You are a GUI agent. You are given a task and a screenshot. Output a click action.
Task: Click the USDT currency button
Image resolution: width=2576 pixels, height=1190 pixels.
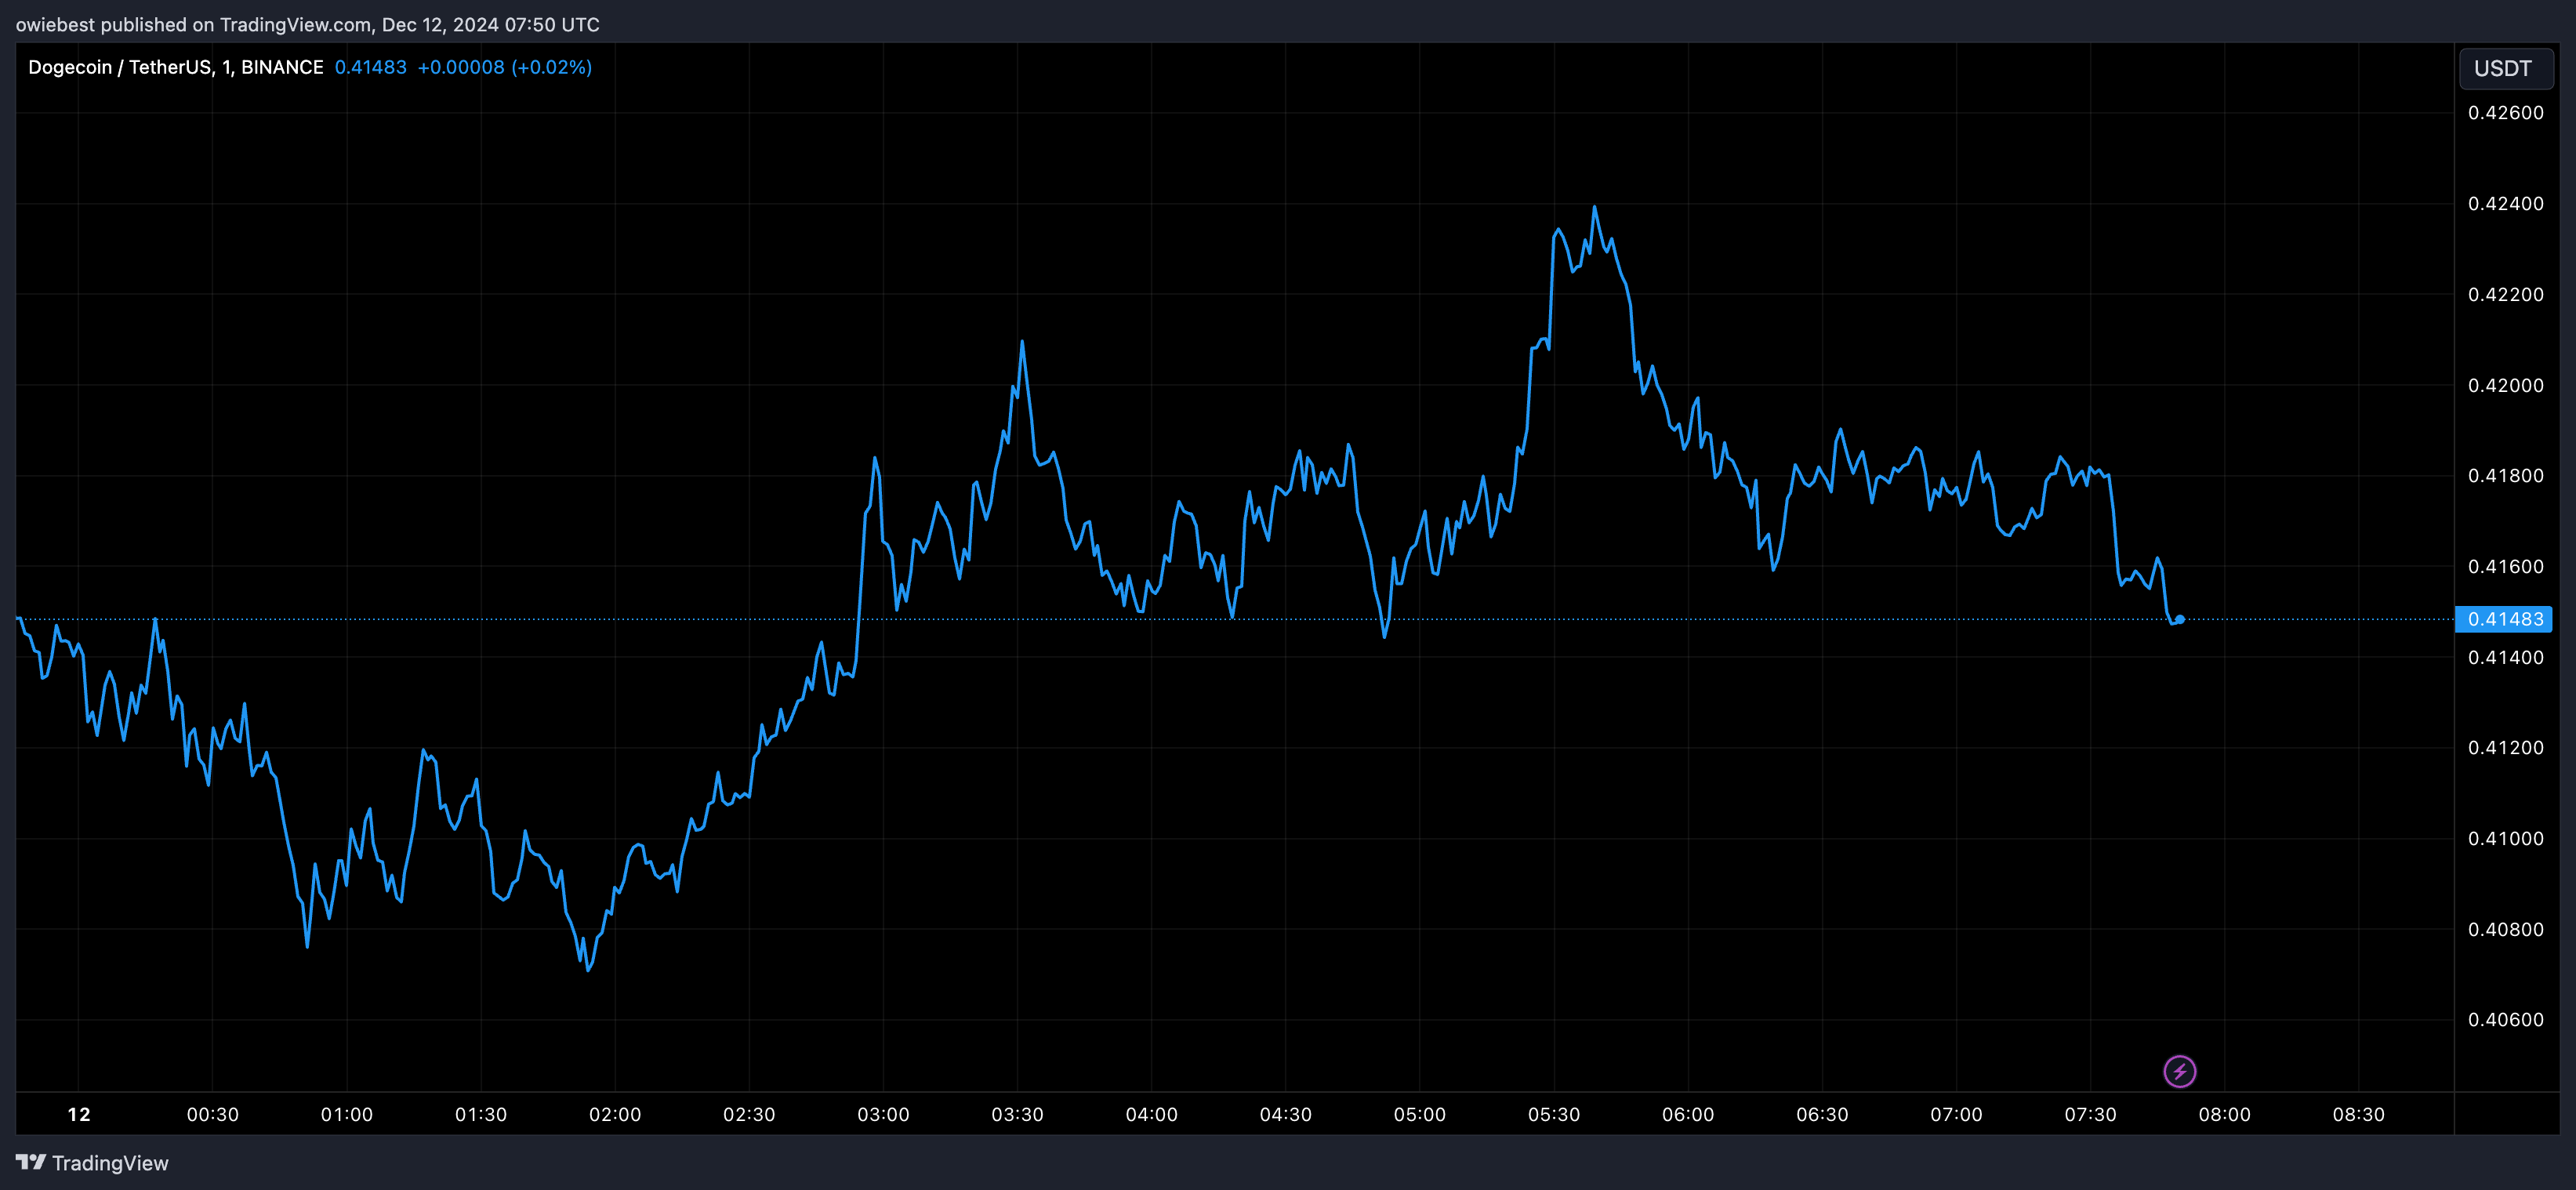click(x=2505, y=68)
